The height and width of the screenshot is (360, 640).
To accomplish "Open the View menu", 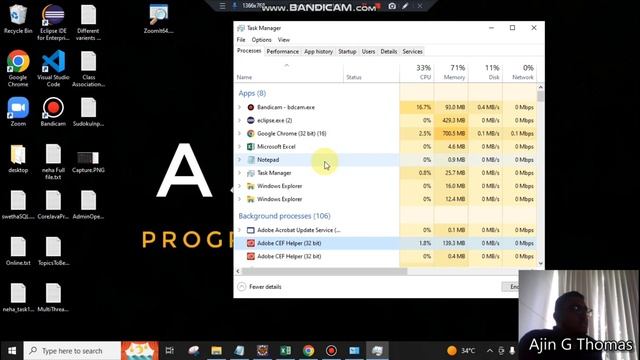I will tap(284, 40).
